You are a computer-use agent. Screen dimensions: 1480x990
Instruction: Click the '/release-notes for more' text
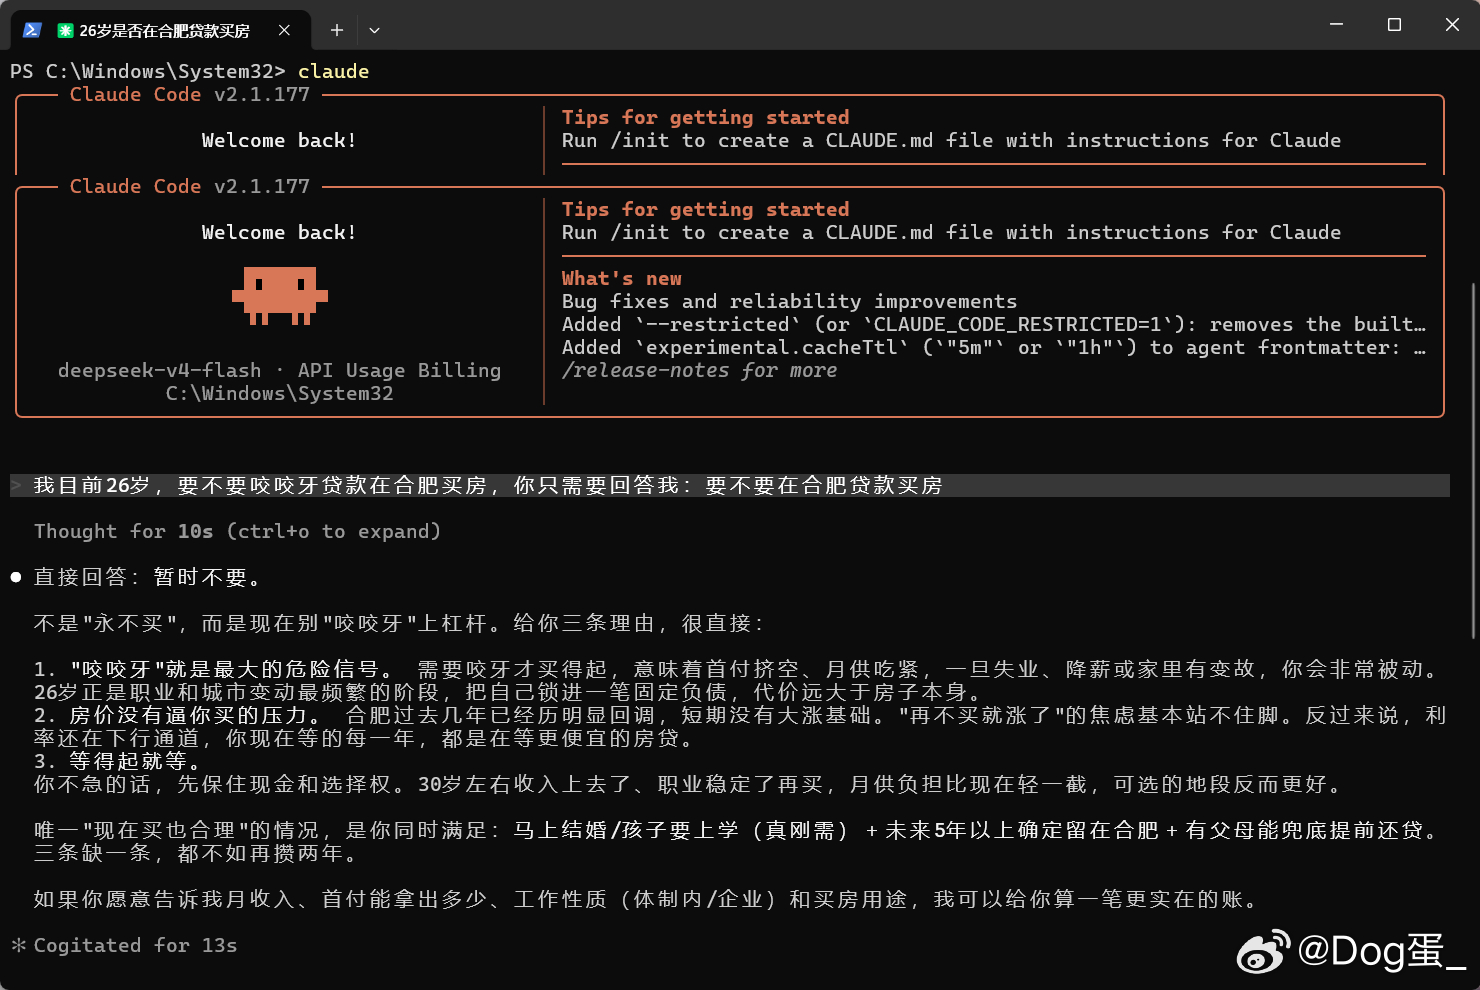pyautogui.click(x=699, y=370)
